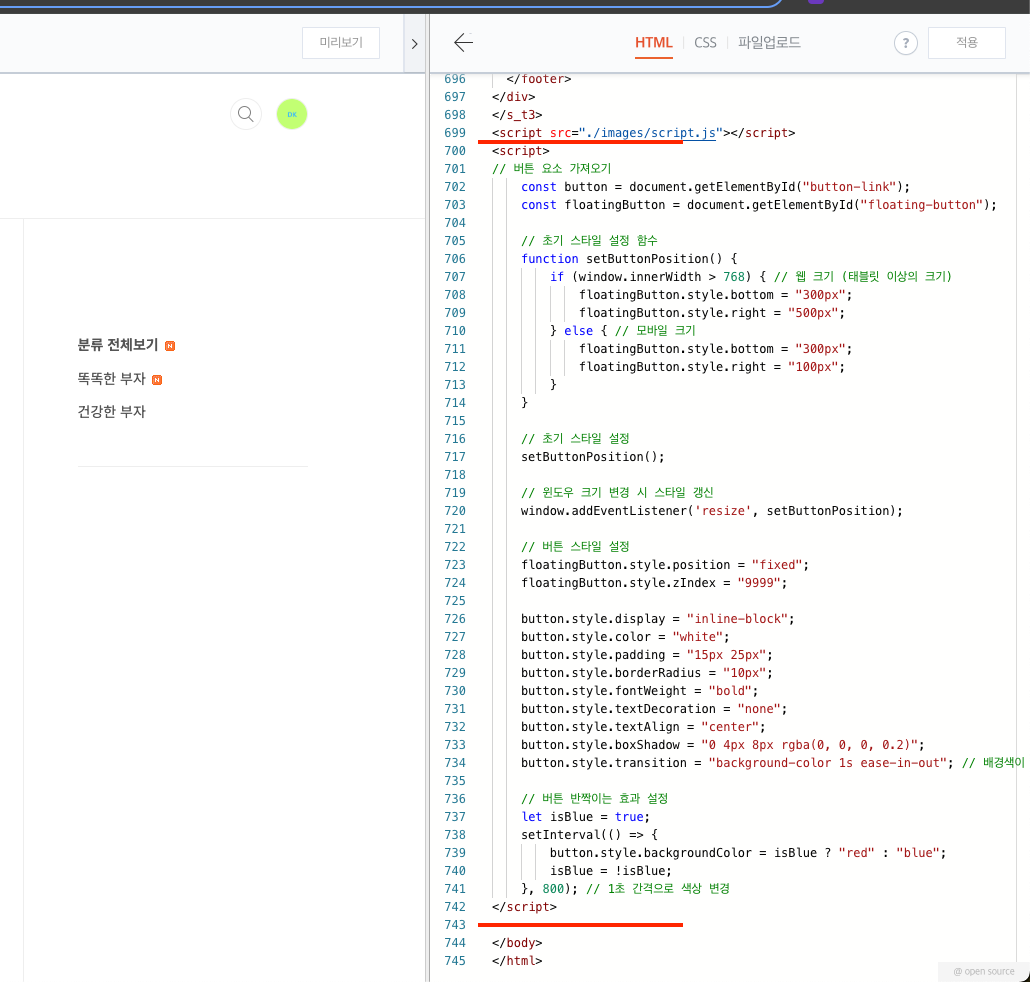Click the search magnifier icon in preview
Screen dimensions: 1030x982
tap(246, 114)
